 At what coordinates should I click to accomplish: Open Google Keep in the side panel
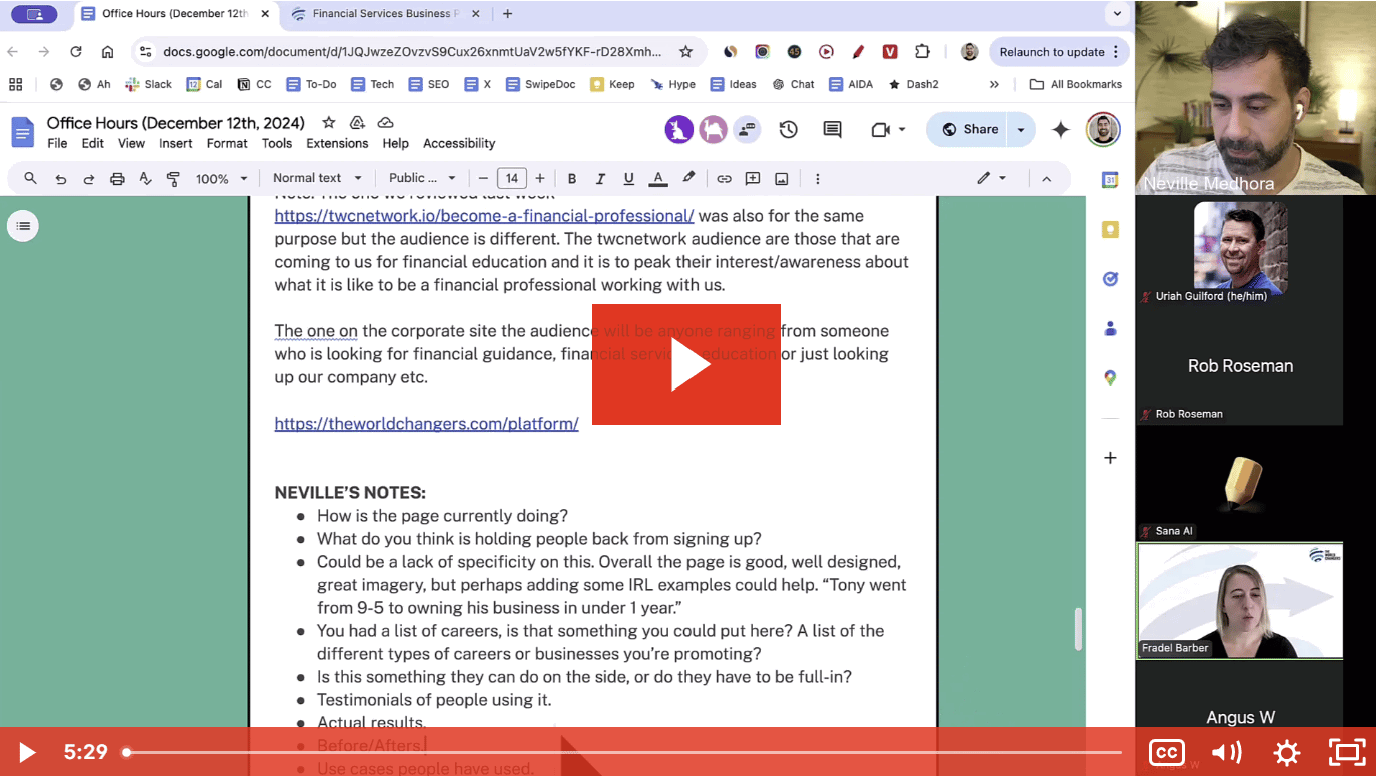[x=1110, y=230]
